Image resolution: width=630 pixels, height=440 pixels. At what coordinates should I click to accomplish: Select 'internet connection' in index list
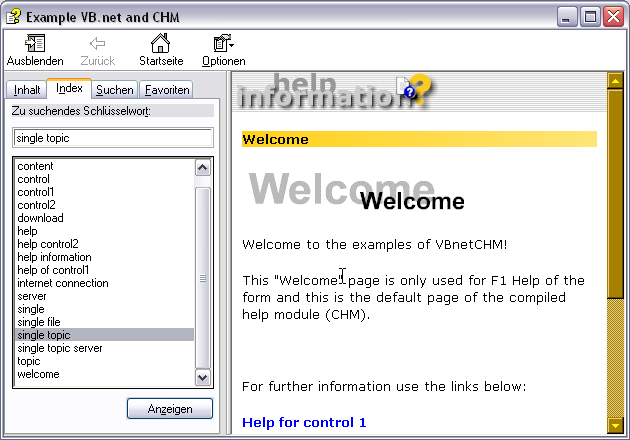(x=63, y=283)
